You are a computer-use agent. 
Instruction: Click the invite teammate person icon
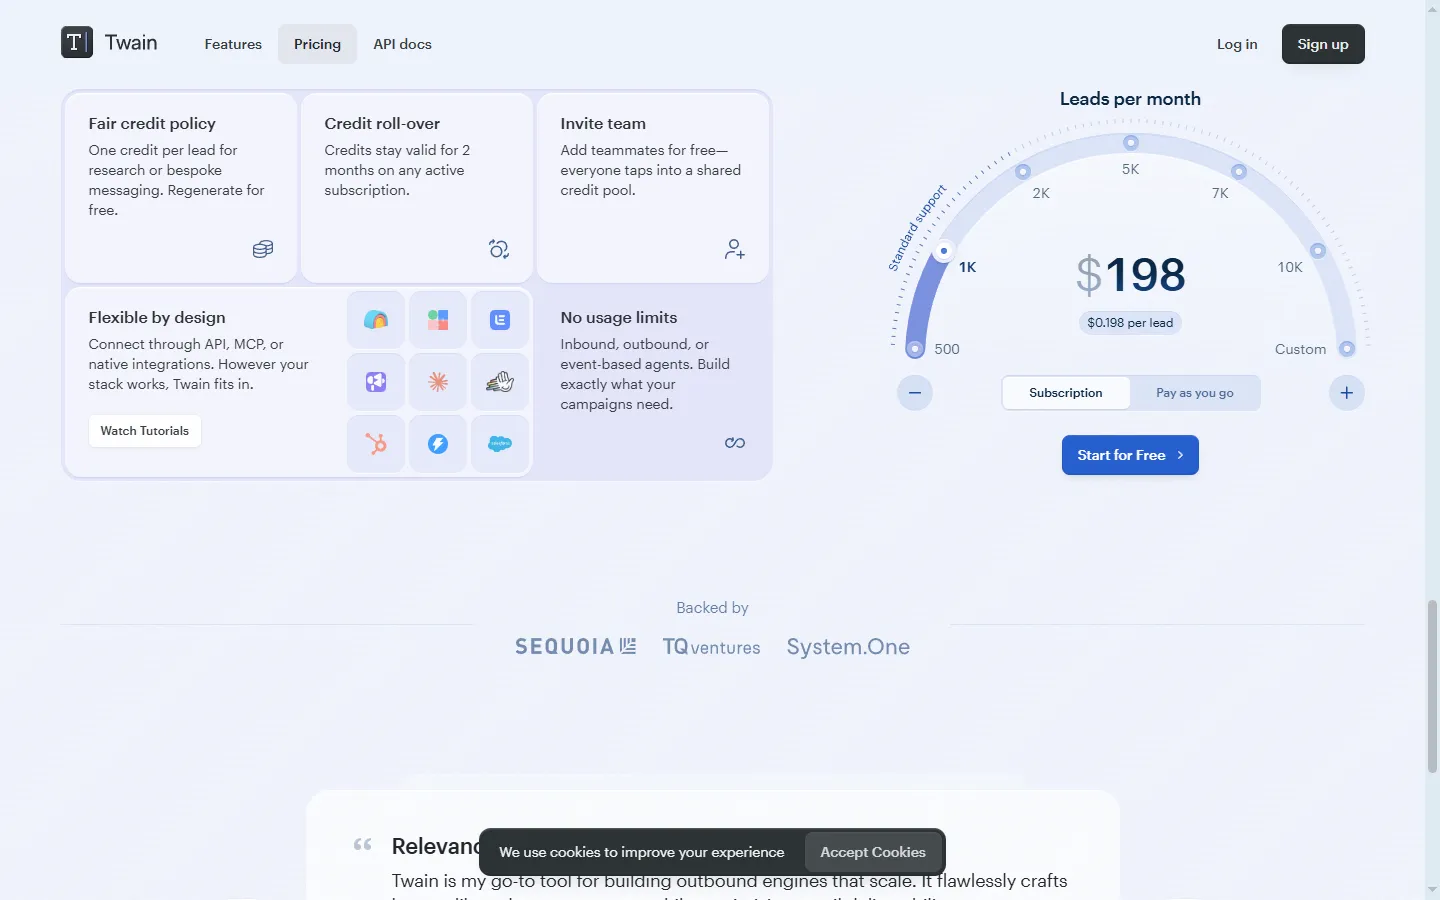point(734,249)
